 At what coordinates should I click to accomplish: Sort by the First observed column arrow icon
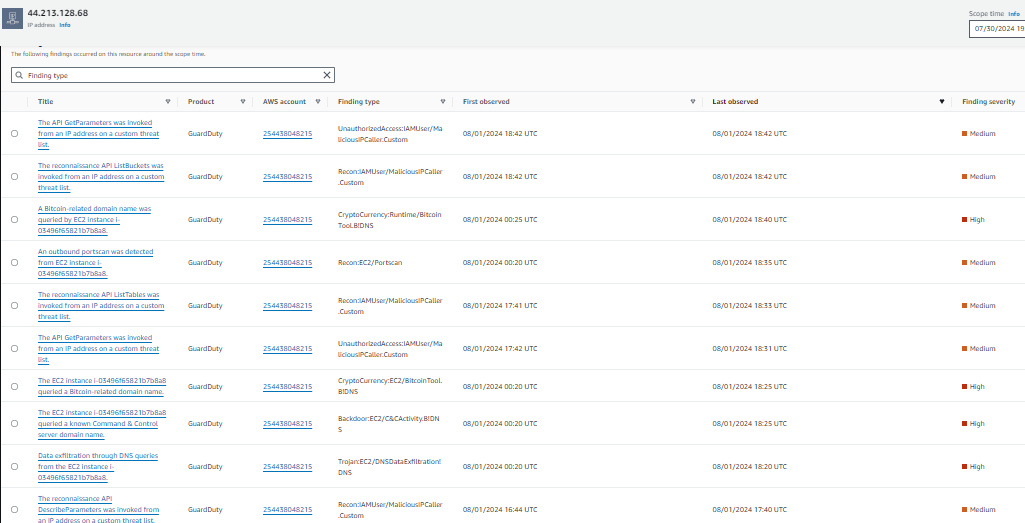pos(693,102)
